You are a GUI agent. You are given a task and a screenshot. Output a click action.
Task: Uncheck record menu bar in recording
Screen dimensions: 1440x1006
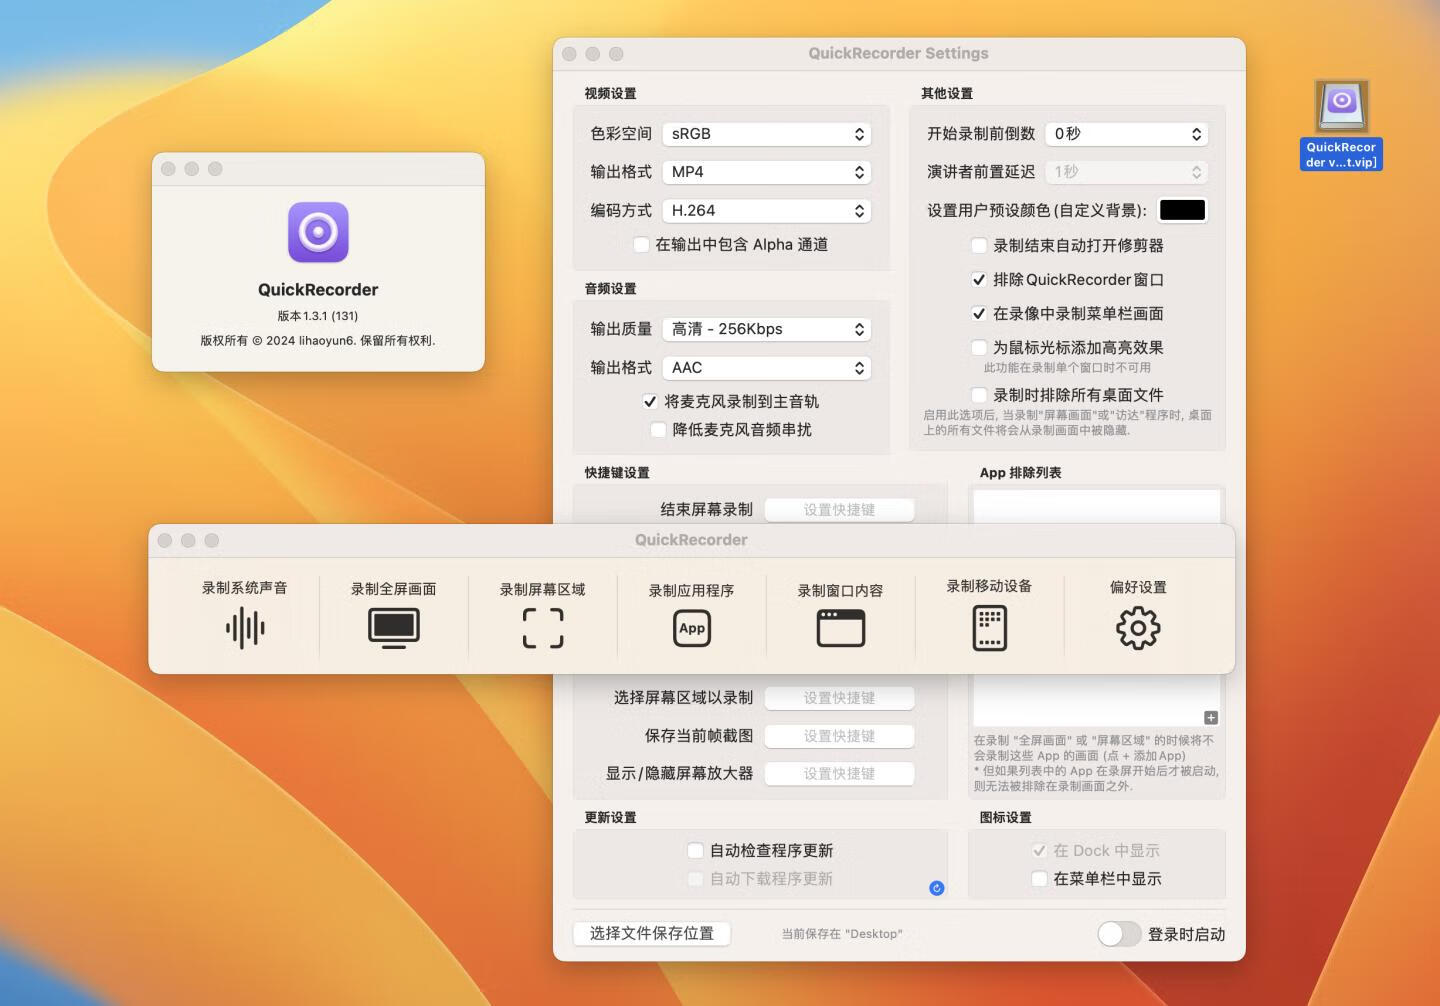(x=979, y=314)
